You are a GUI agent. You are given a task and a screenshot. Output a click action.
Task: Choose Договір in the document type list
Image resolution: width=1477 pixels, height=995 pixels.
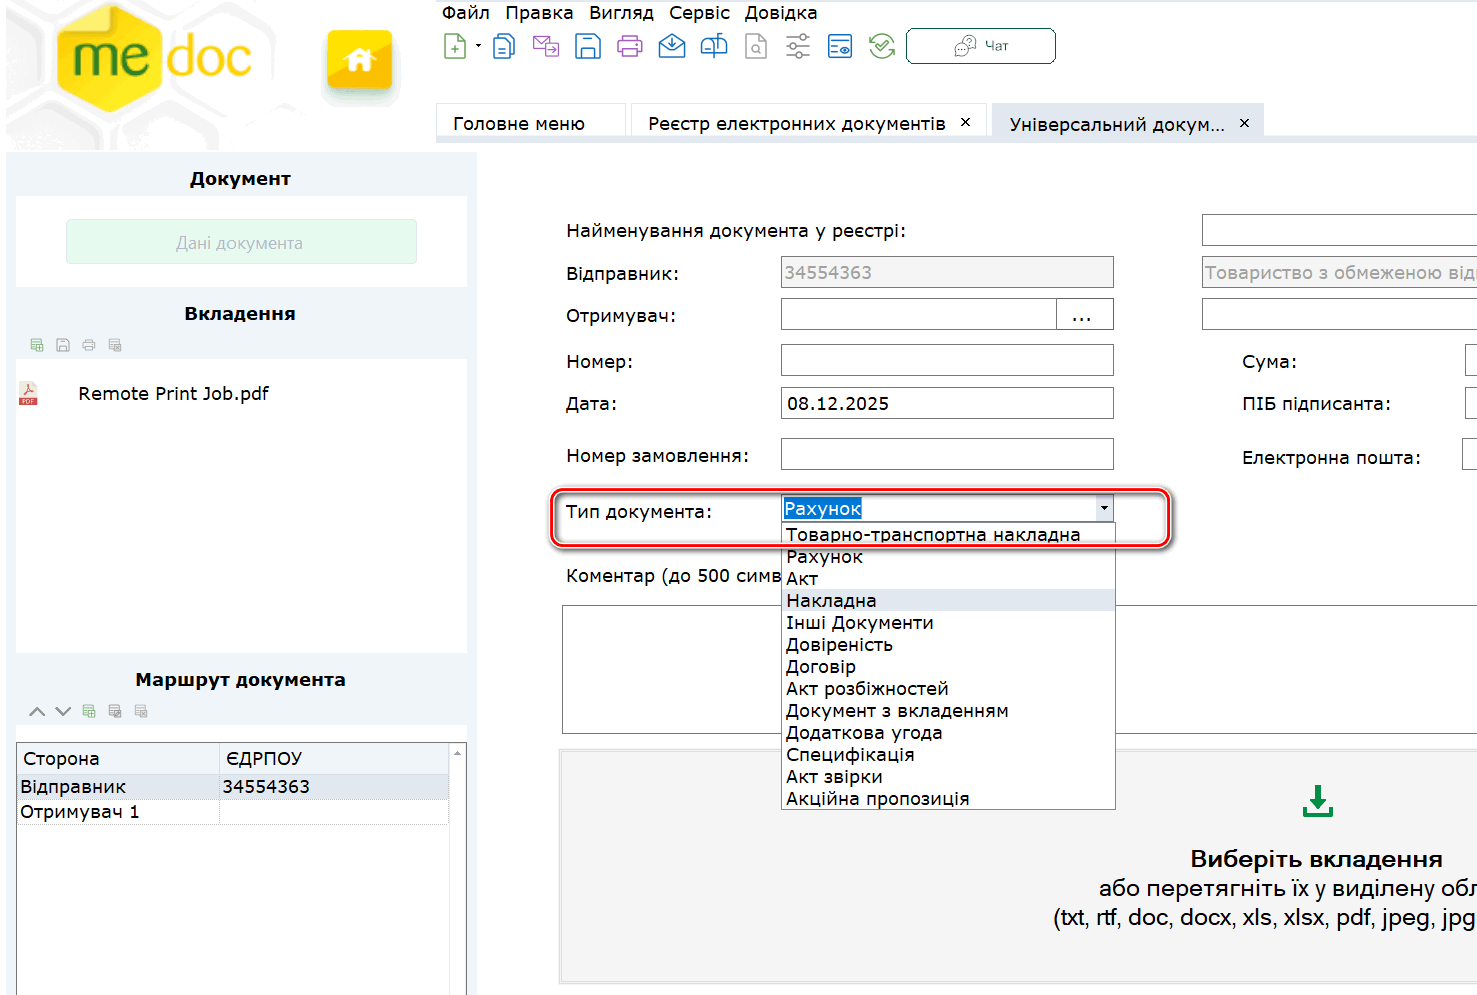click(821, 667)
